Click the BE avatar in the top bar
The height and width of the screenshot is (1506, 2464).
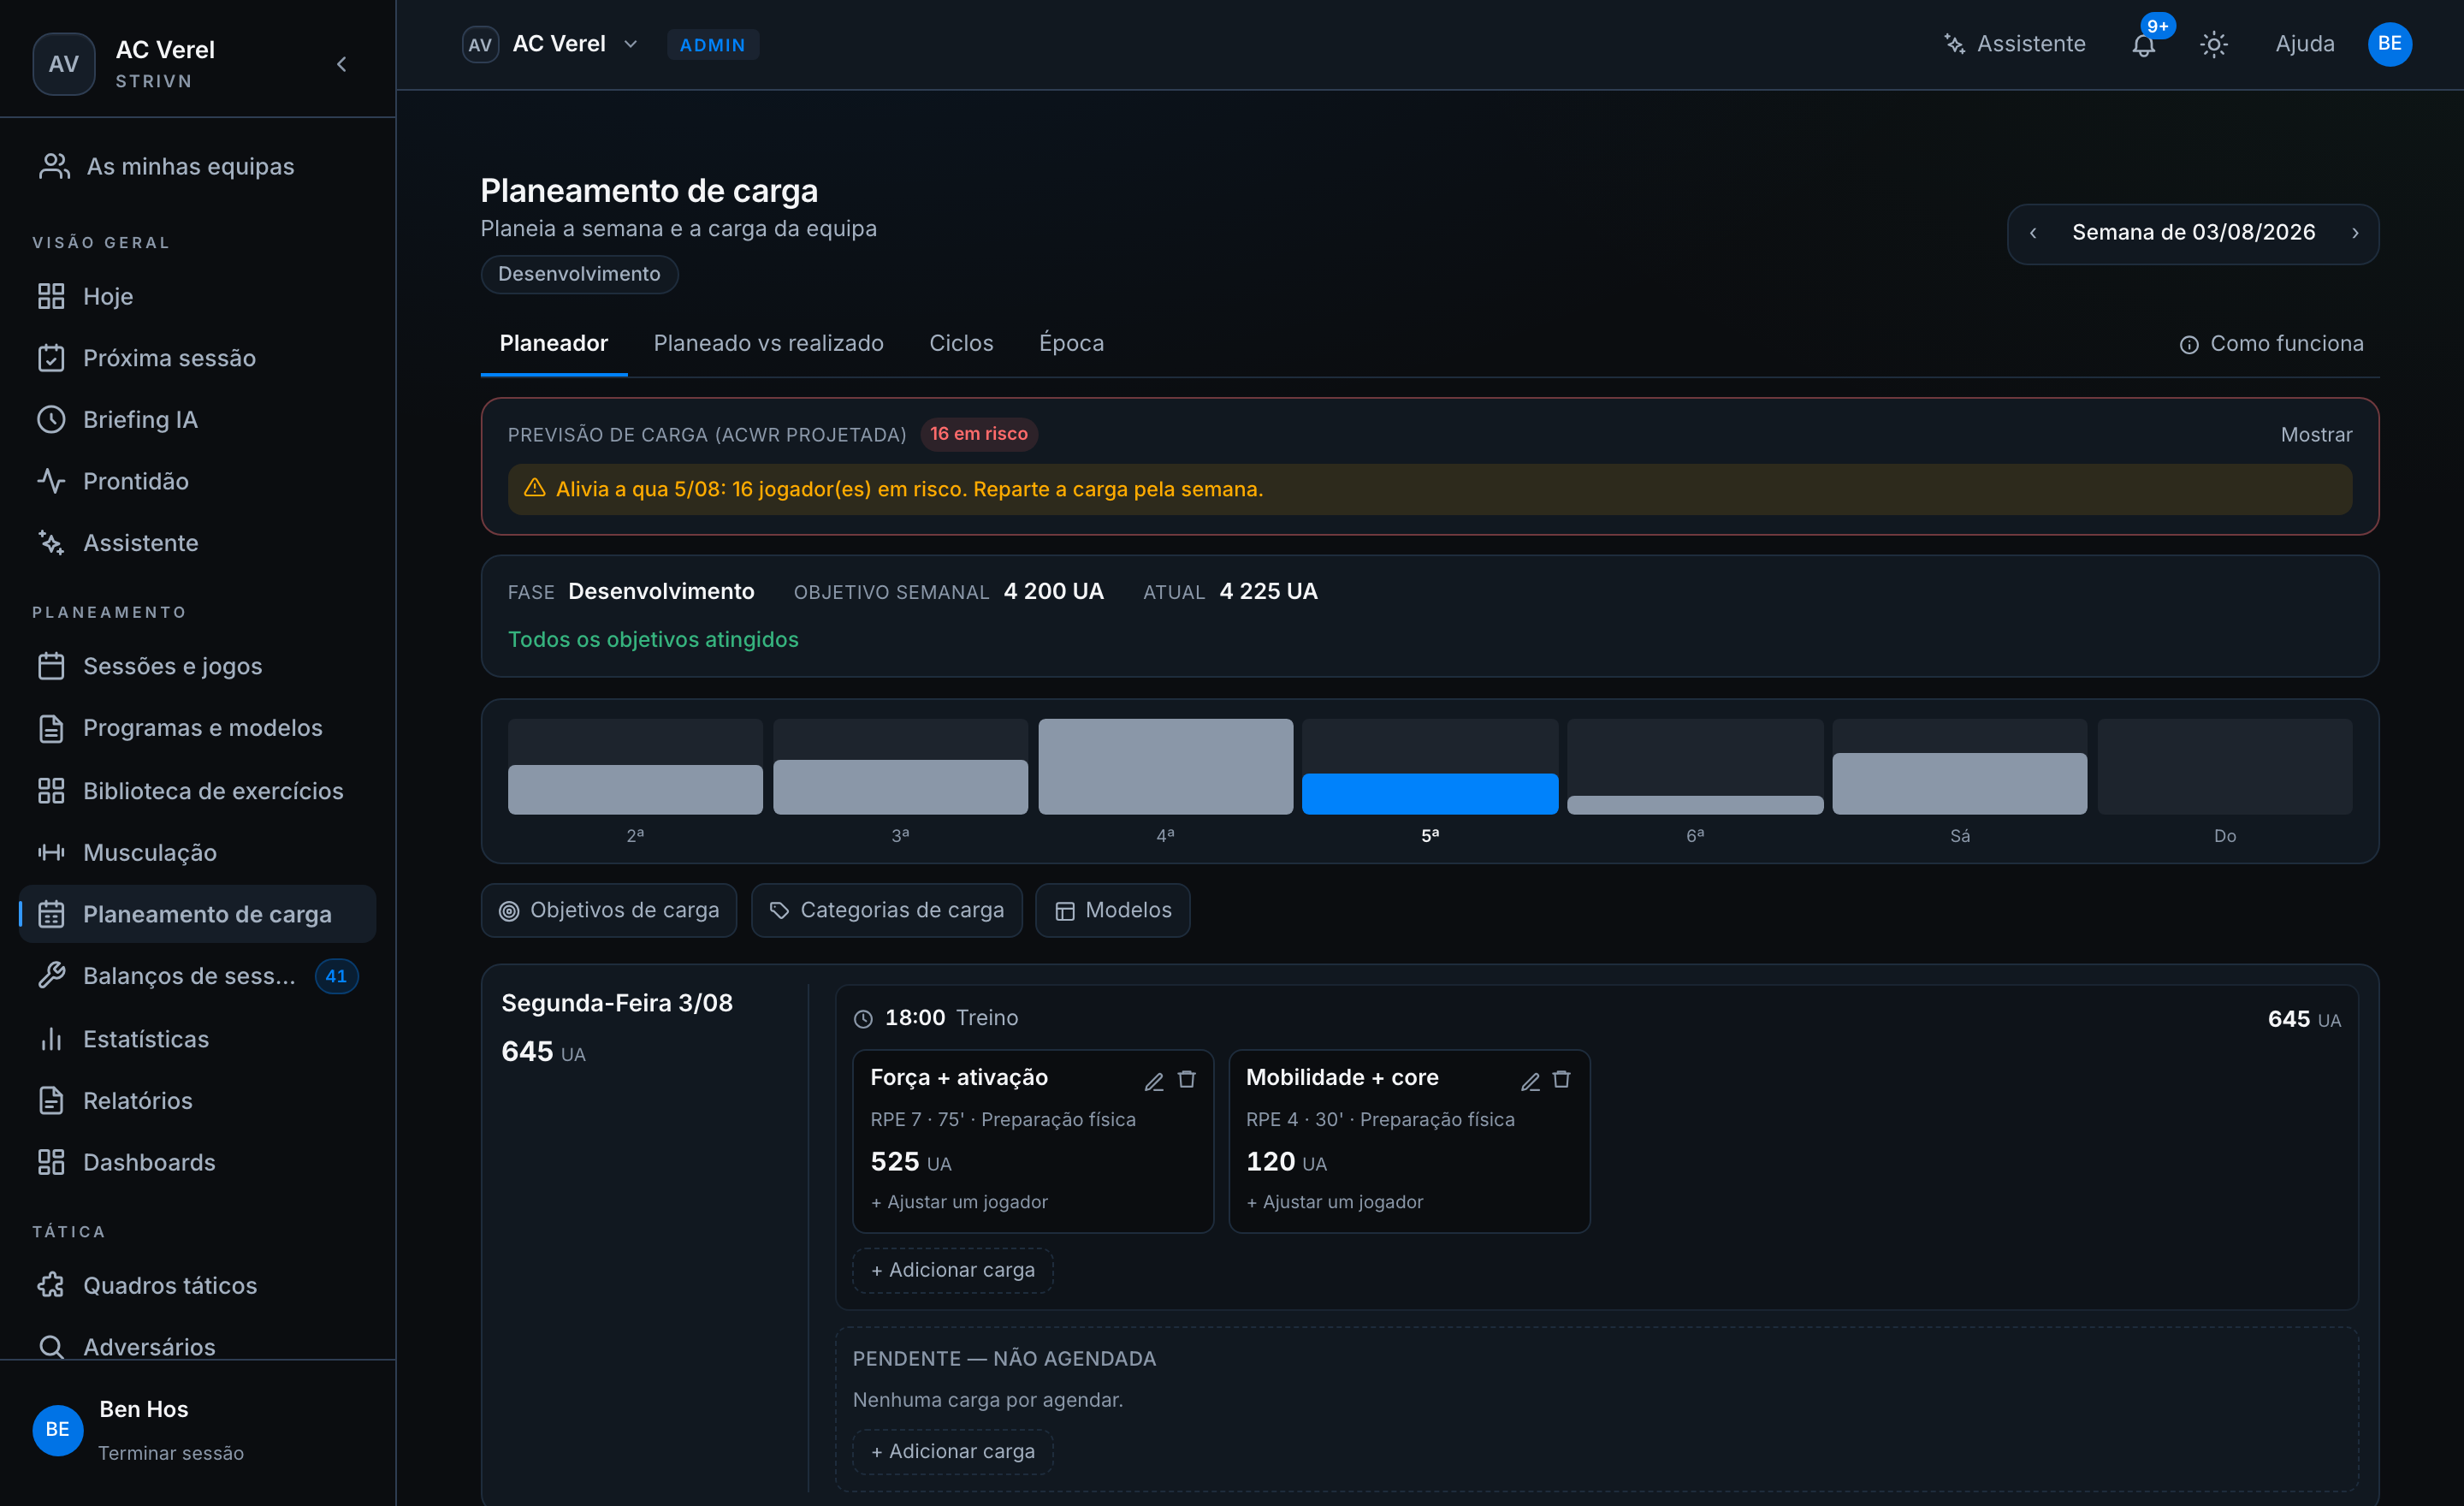[2389, 44]
